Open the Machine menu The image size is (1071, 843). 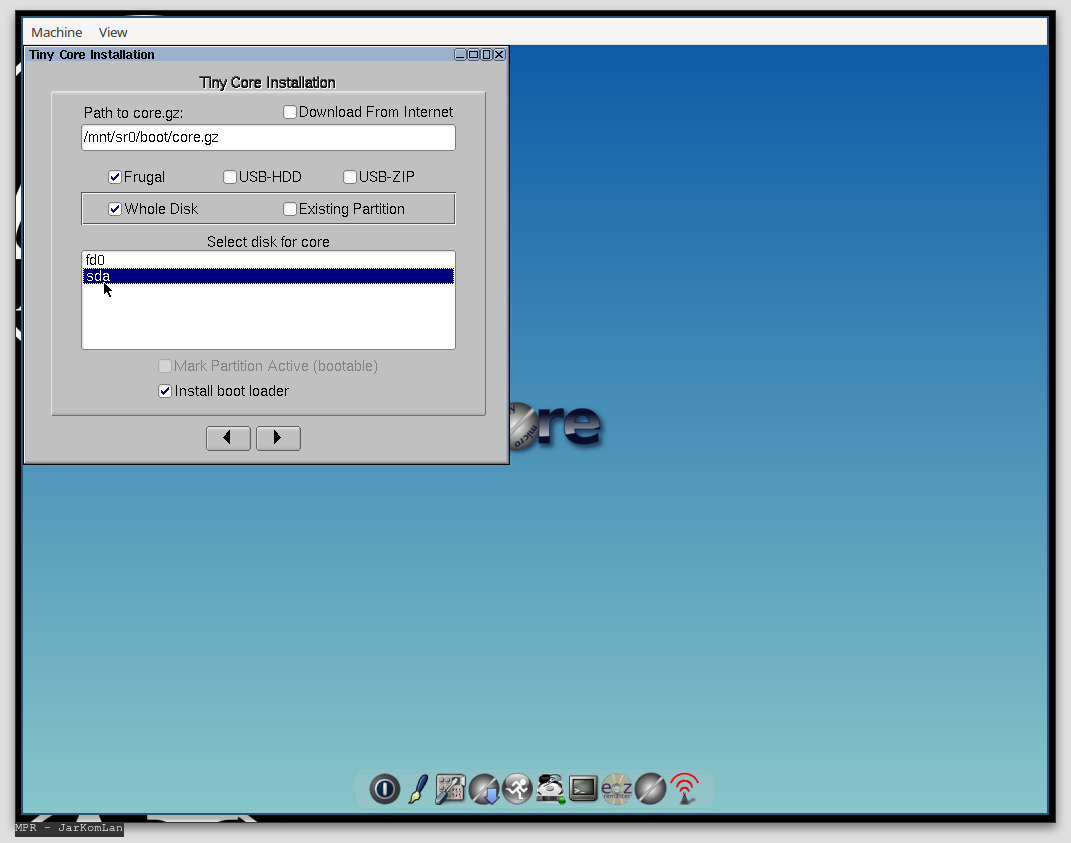tap(56, 32)
